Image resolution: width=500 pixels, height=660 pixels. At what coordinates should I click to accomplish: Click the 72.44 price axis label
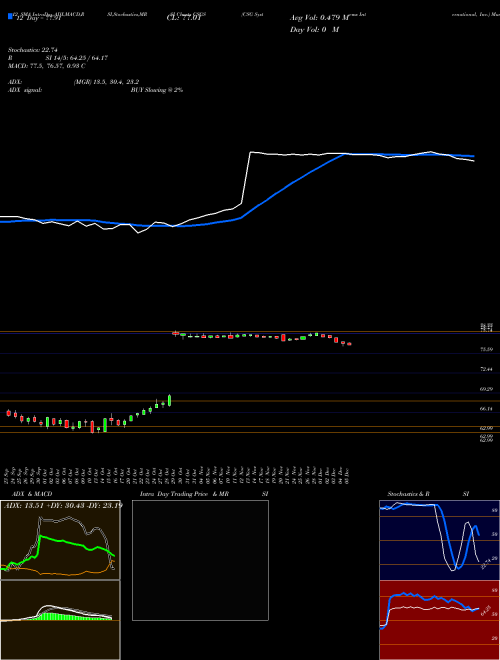486,369
